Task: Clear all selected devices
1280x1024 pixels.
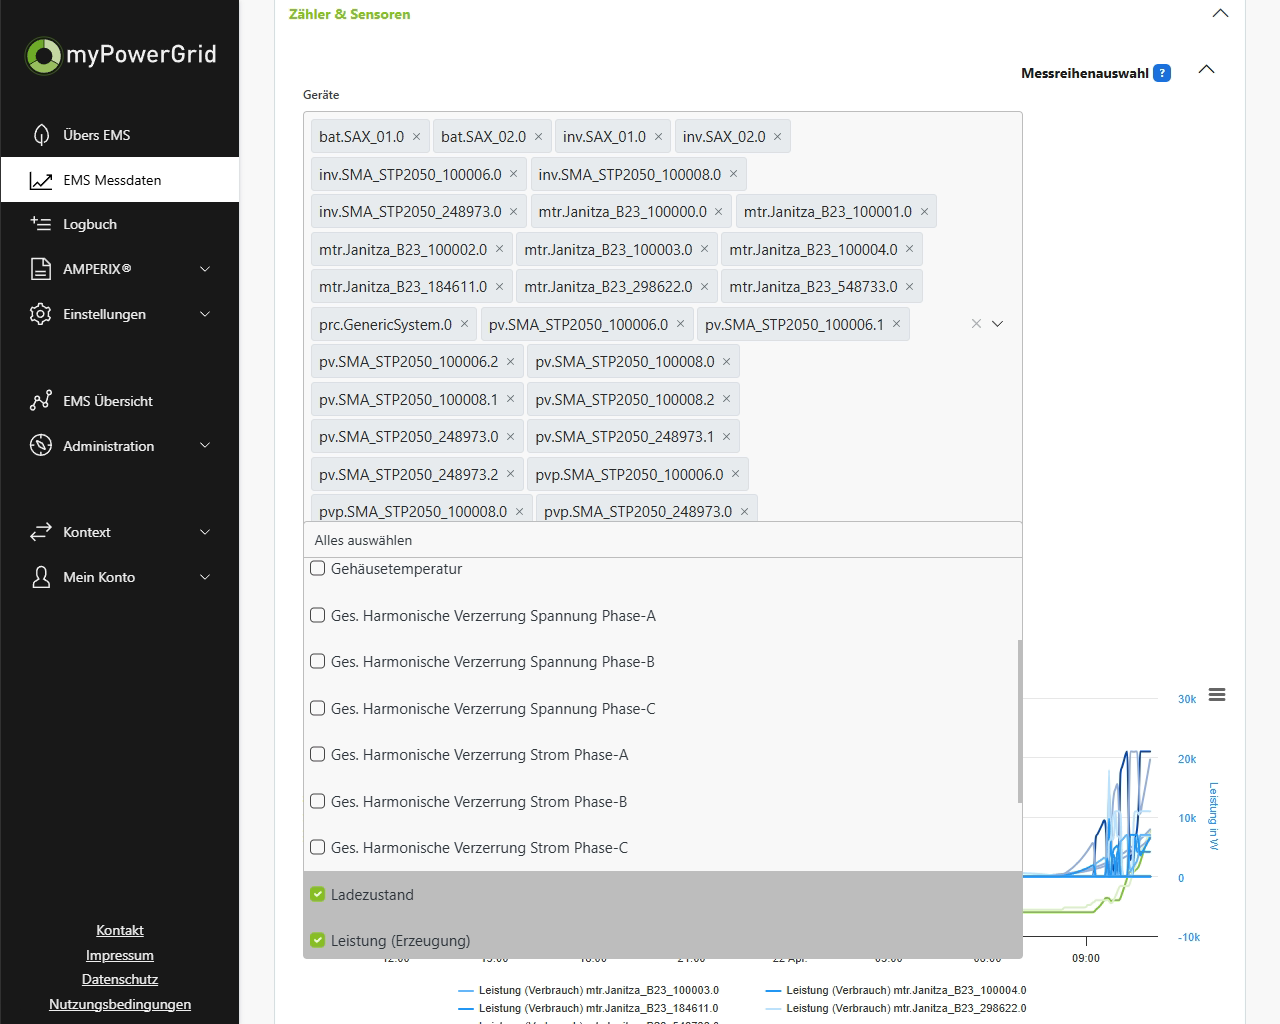Action: 976,324
